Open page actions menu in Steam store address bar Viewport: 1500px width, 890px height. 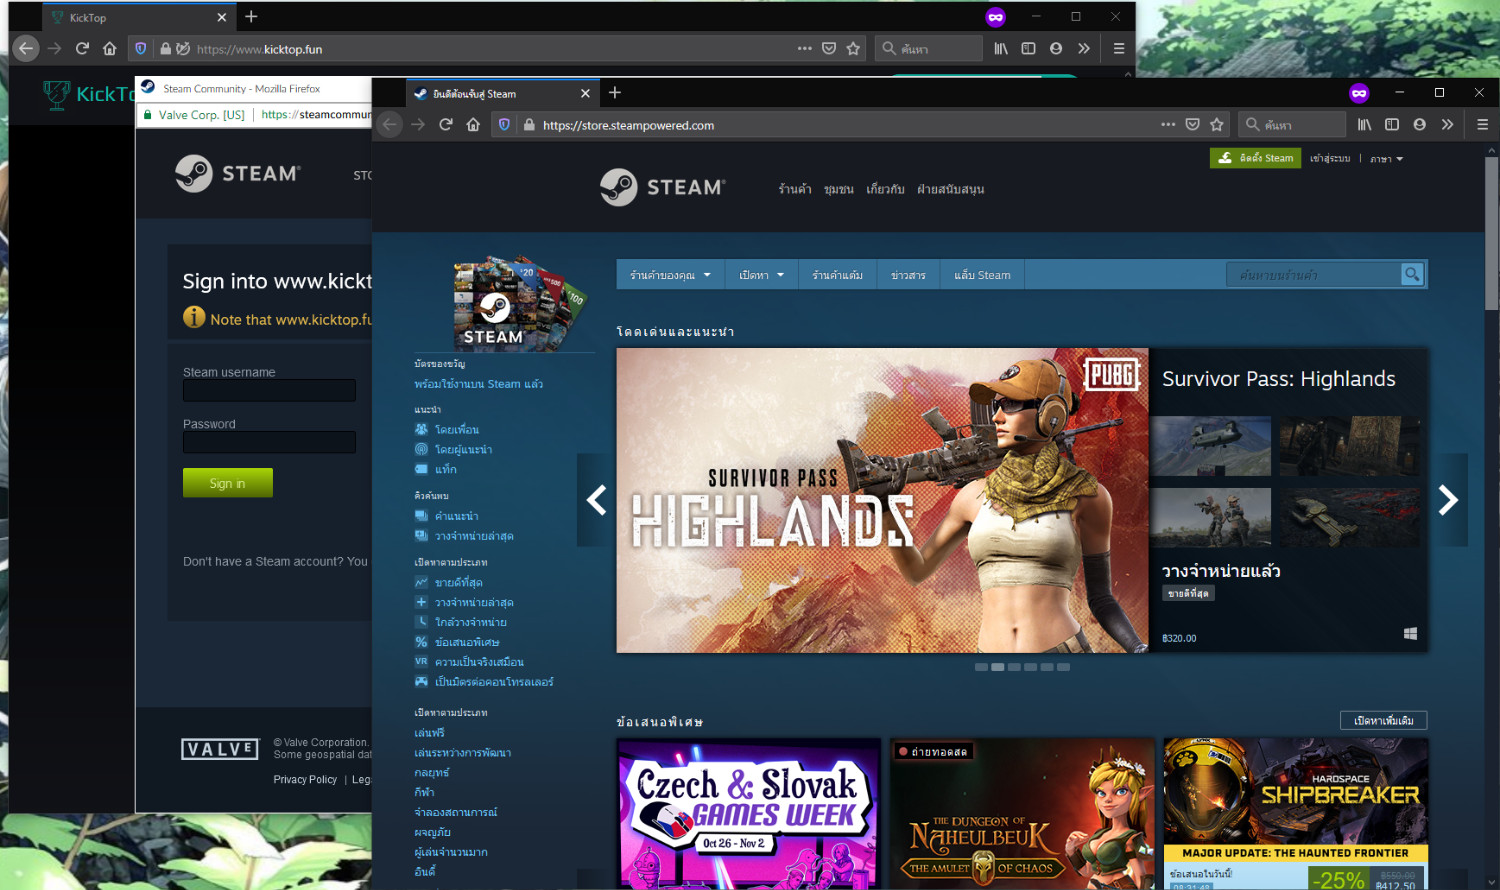1168,125
